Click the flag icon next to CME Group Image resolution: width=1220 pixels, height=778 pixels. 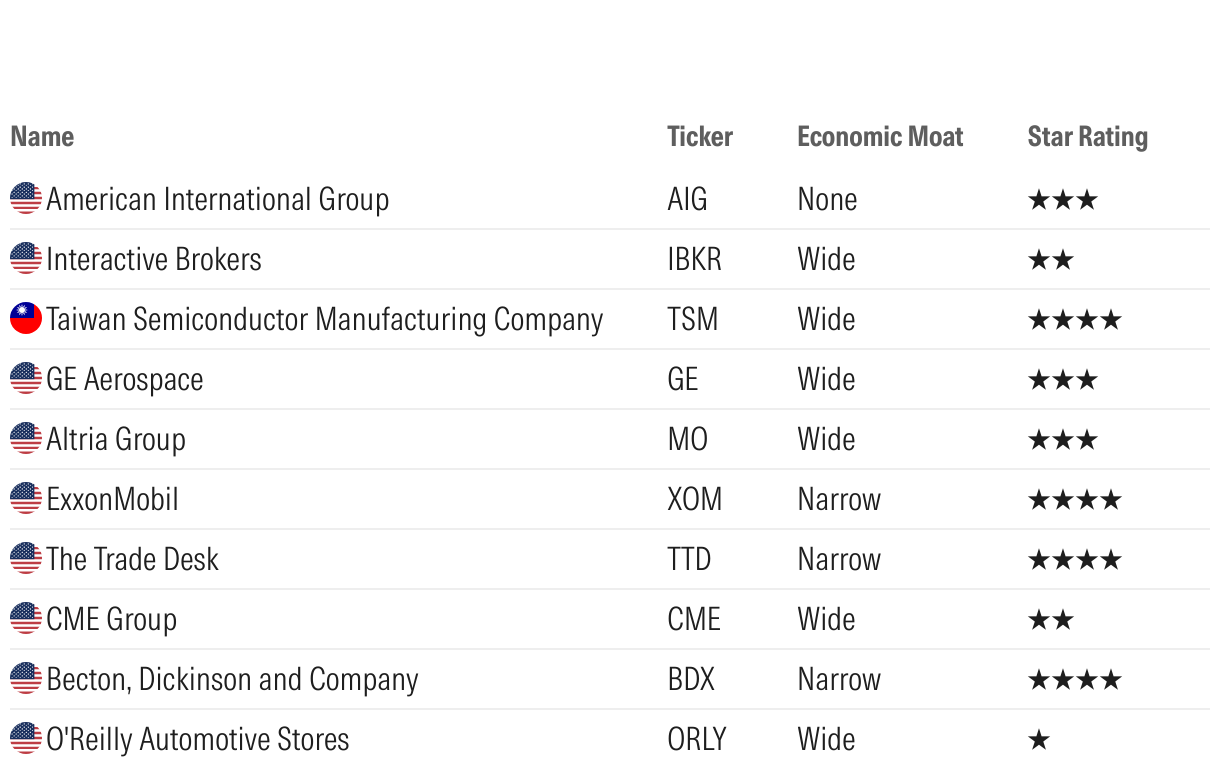tap(26, 619)
